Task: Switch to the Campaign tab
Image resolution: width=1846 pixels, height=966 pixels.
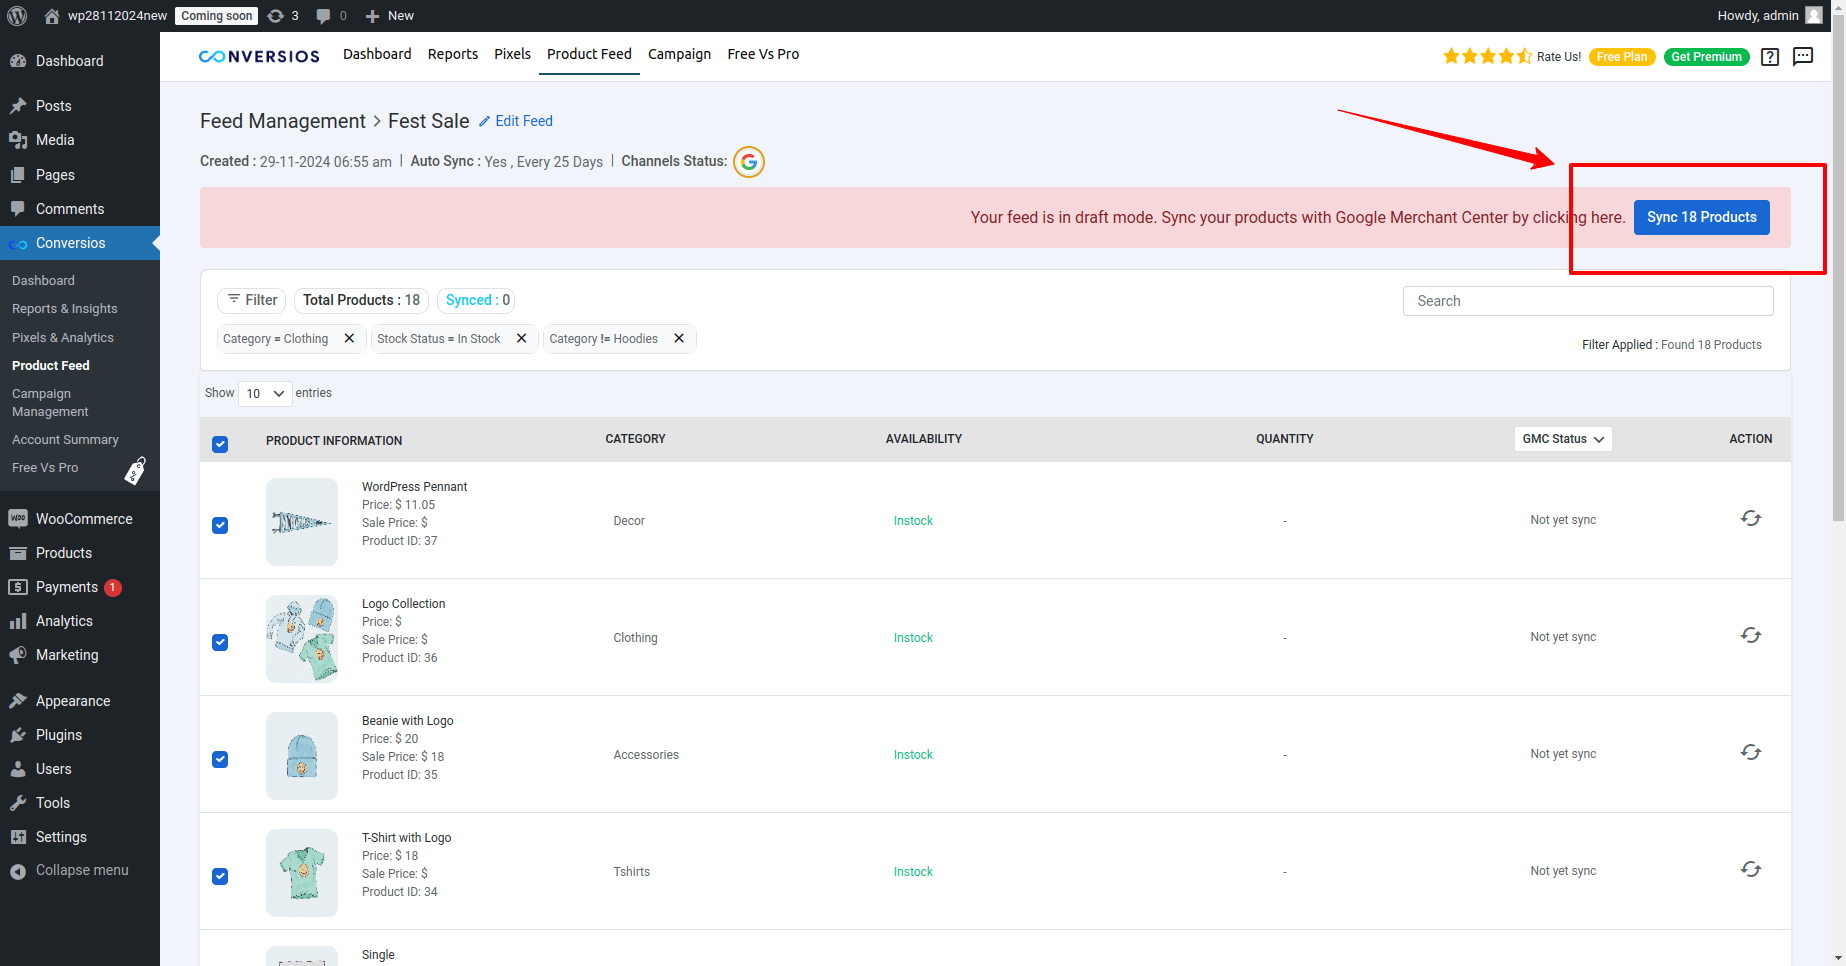Action: [679, 54]
